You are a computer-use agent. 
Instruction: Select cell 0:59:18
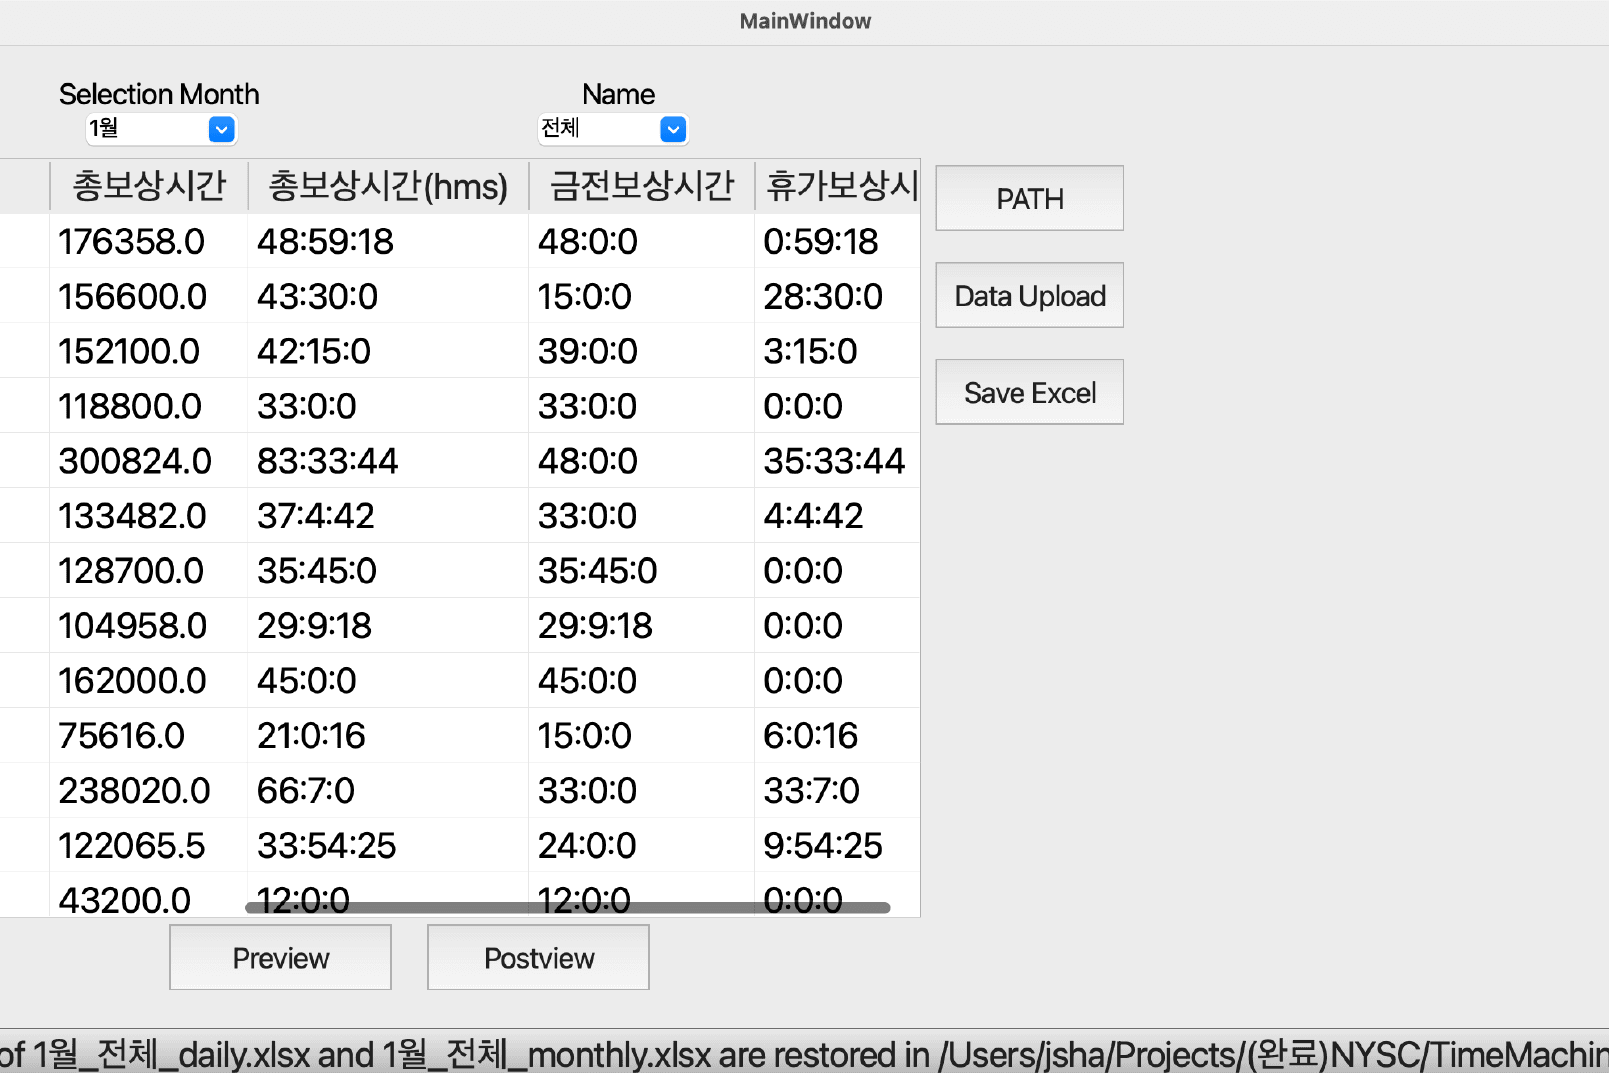(x=838, y=241)
